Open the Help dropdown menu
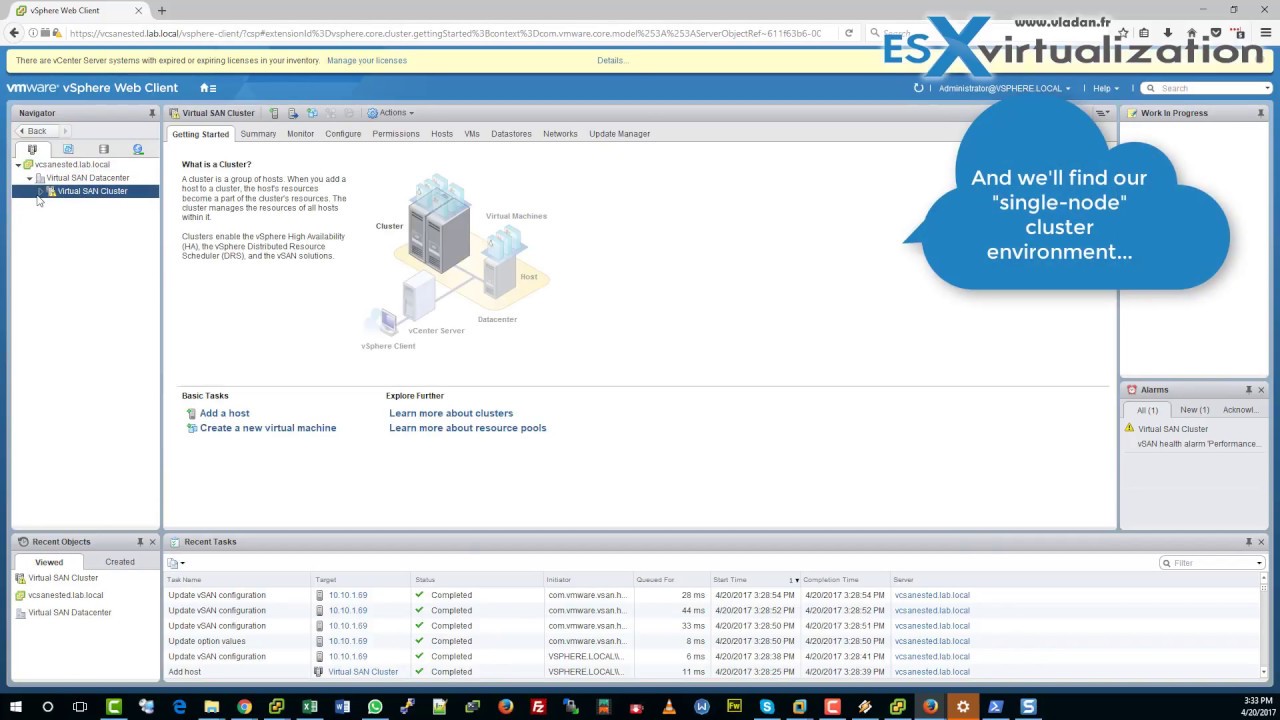 (x=1105, y=88)
